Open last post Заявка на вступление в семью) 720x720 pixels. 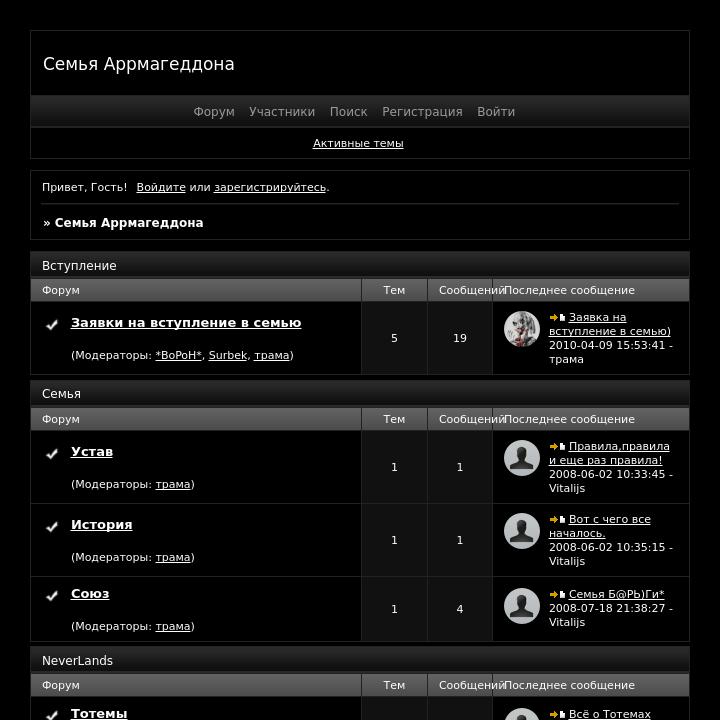(x=610, y=324)
